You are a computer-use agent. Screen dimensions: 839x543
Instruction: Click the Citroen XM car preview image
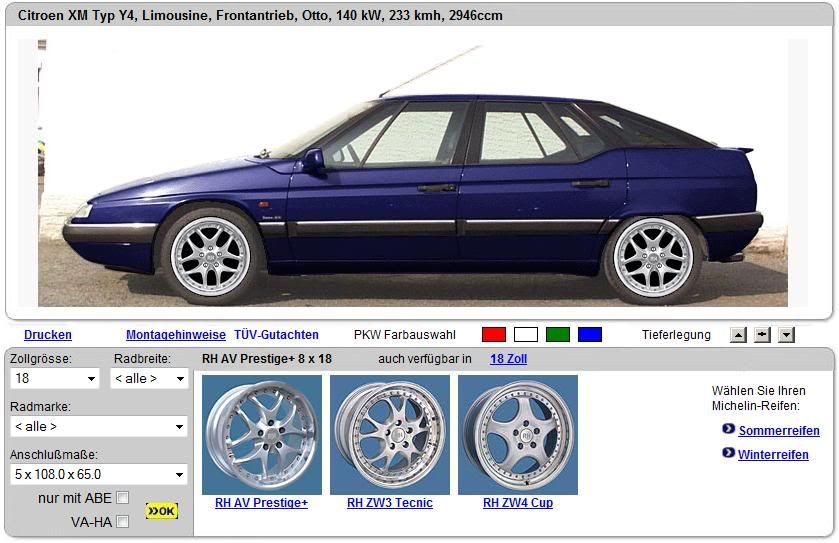tap(413, 172)
